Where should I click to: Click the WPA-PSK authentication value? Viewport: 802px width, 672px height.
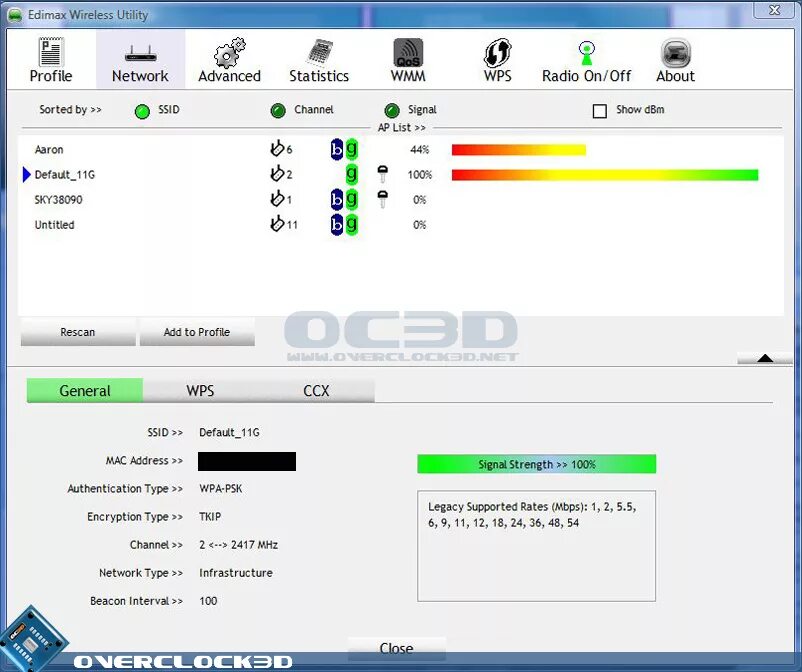pyautogui.click(x=221, y=489)
